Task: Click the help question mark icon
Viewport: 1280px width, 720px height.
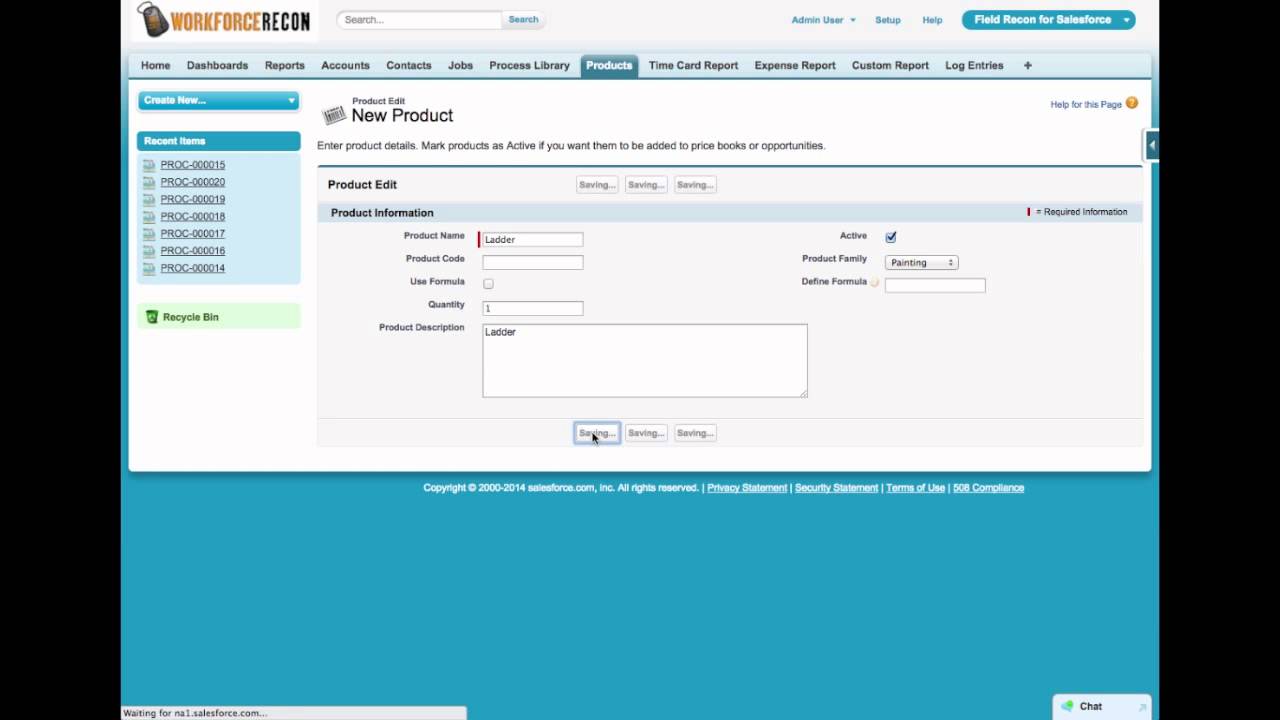Action: (1132, 103)
